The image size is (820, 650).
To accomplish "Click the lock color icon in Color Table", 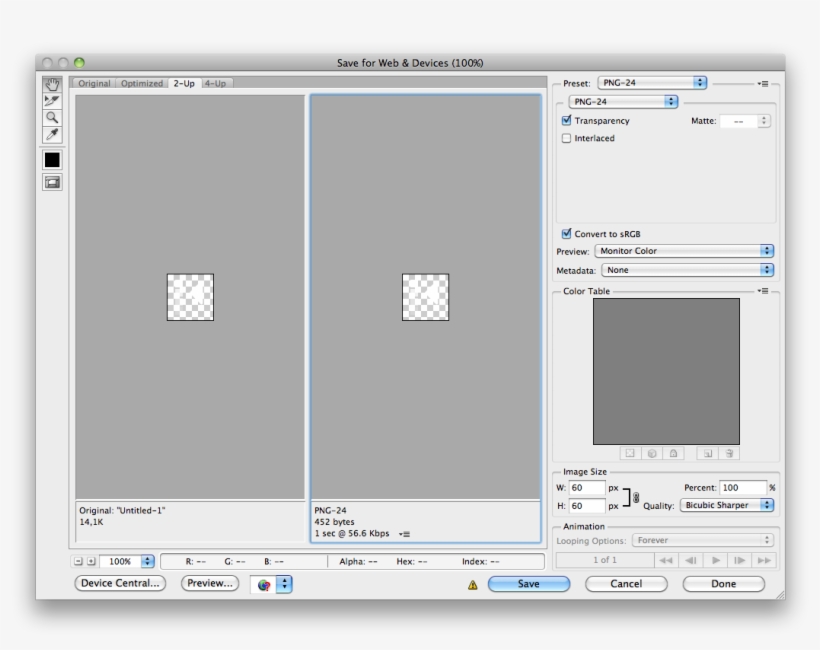I will 673,453.
